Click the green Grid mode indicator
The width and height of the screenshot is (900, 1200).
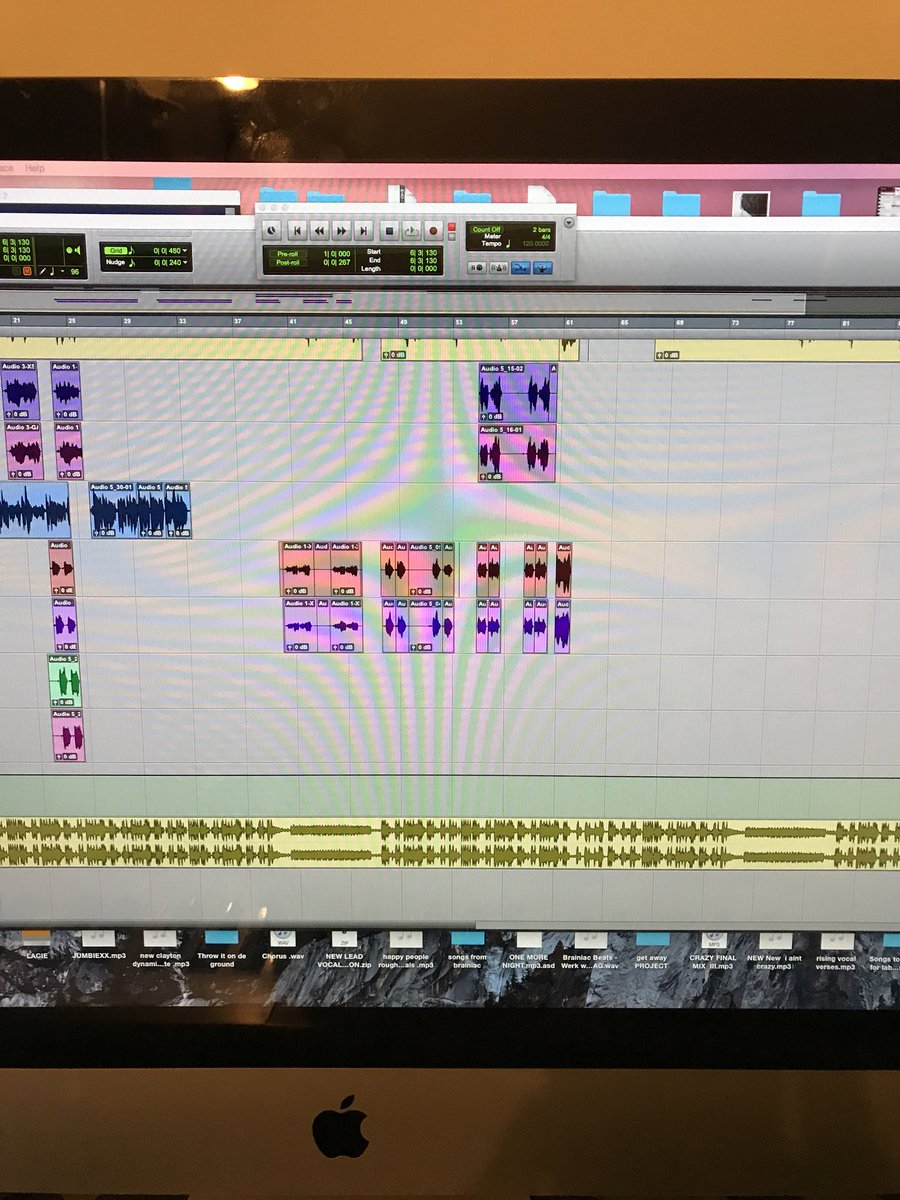[116, 250]
